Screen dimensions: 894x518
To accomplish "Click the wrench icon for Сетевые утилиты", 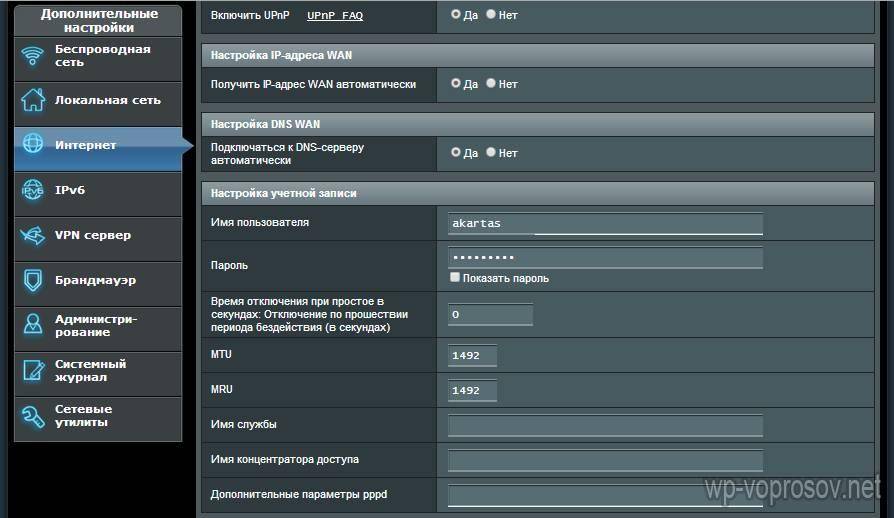I will 33,416.
